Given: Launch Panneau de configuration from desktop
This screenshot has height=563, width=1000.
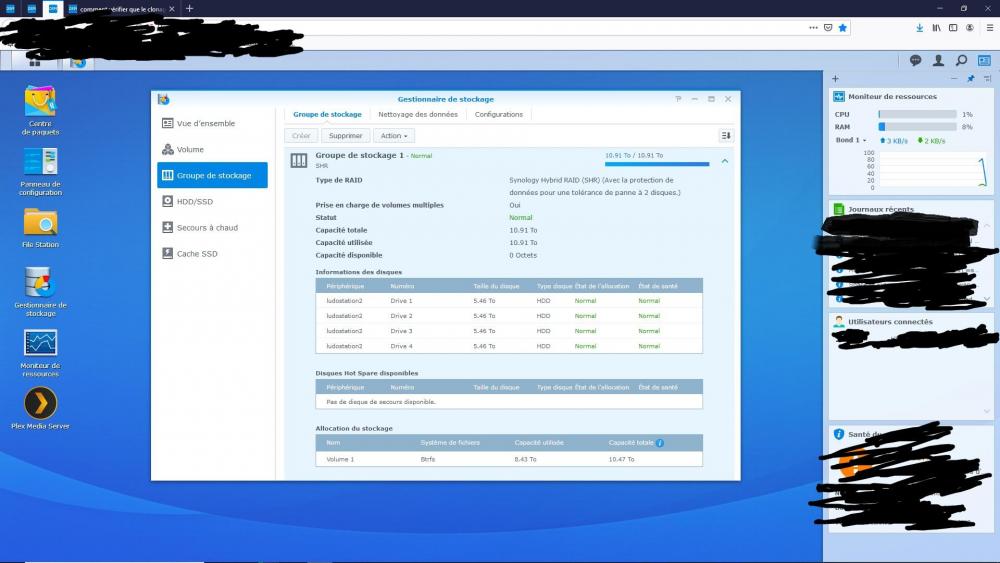Looking at the screenshot, I should pyautogui.click(x=40, y=161).
